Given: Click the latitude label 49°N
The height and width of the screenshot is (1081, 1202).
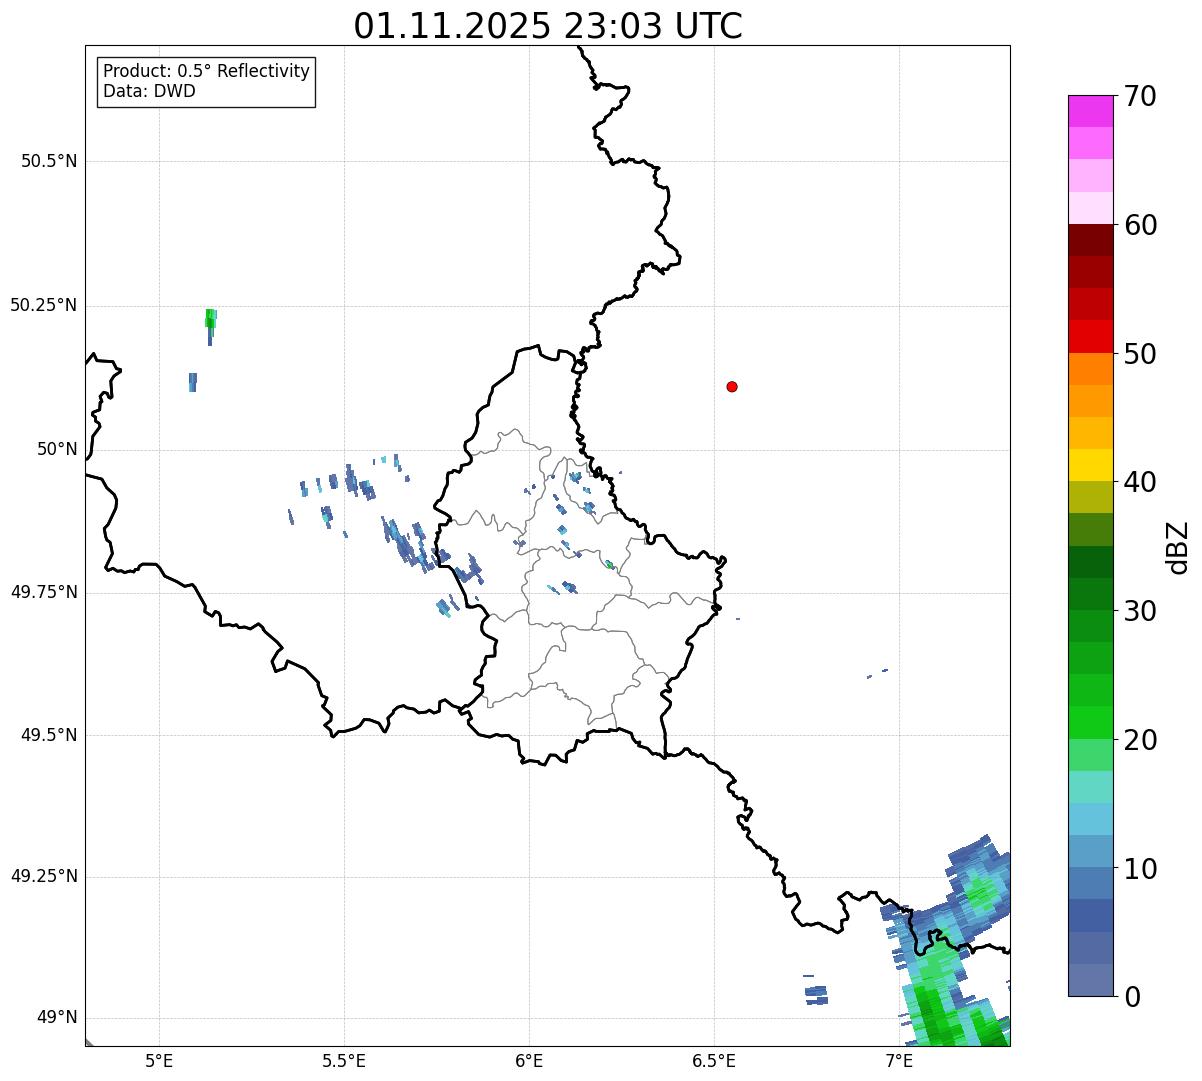Looking at the screenshot, I should point(57,1018).
